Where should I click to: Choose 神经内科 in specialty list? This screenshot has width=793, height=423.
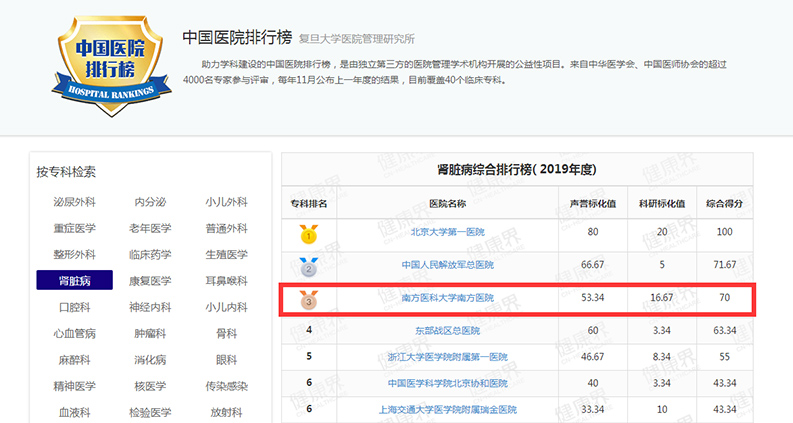(150, 307)
